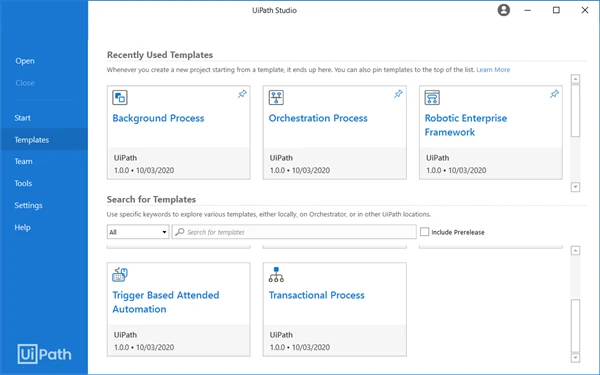This screenshot has width=600, height=375.
Task: Open the All template source dropdown
Action: [138, 232]
